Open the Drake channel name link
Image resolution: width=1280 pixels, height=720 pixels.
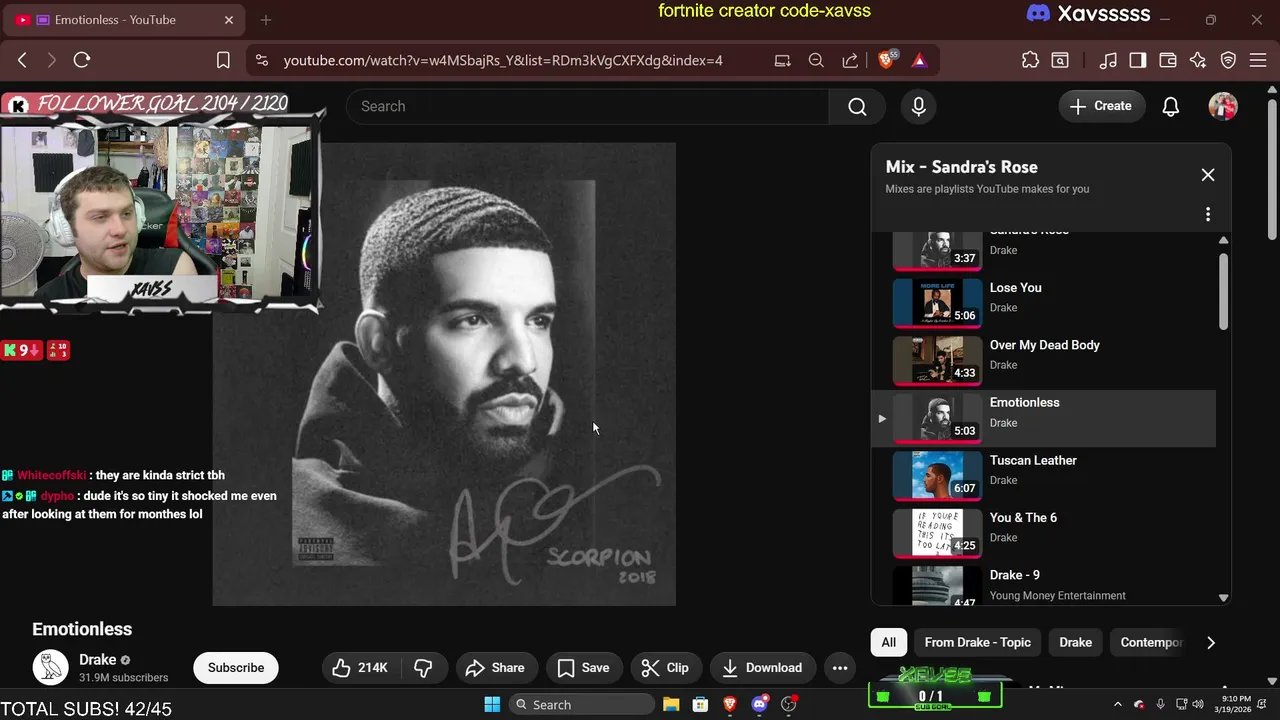[x=97, y=660]
